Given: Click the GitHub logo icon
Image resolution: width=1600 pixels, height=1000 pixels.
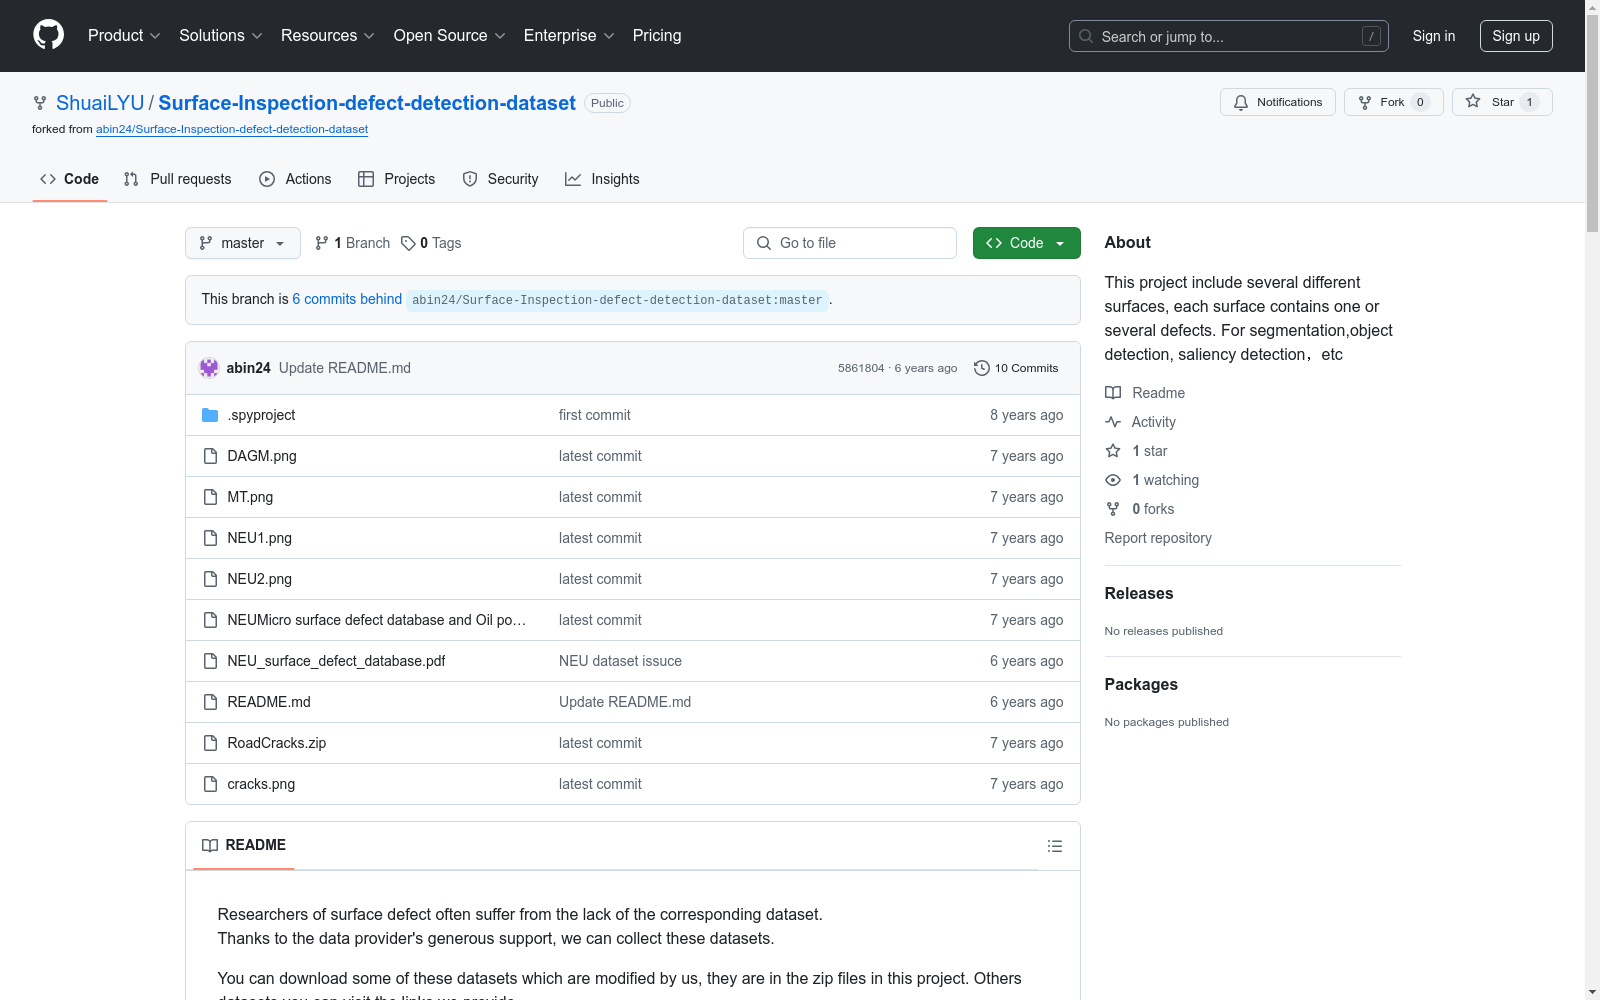Looking at the screenshot, I should [48, 35].
